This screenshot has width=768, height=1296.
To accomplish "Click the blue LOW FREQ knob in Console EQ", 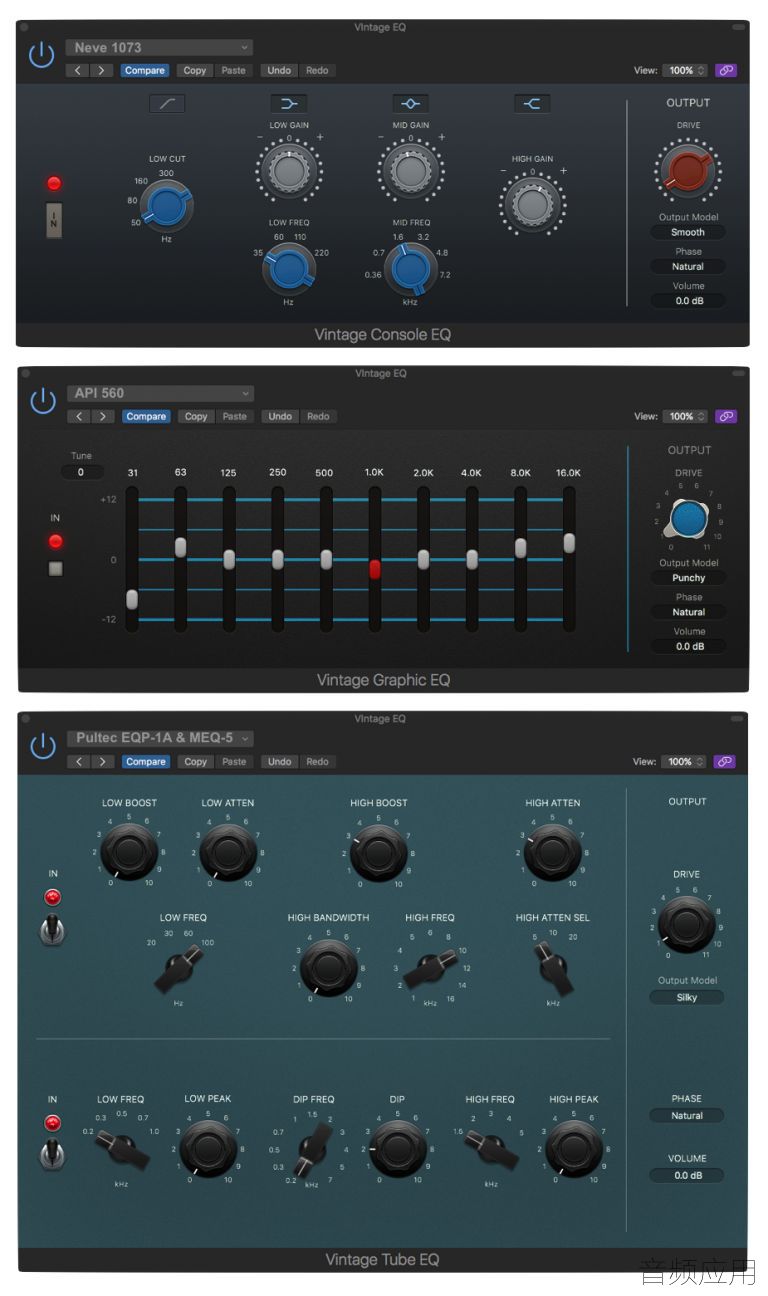I will [x=289, y=270].
